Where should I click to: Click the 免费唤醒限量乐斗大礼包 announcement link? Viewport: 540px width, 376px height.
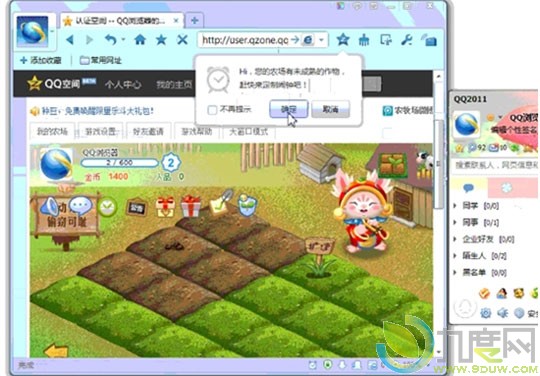98,111
